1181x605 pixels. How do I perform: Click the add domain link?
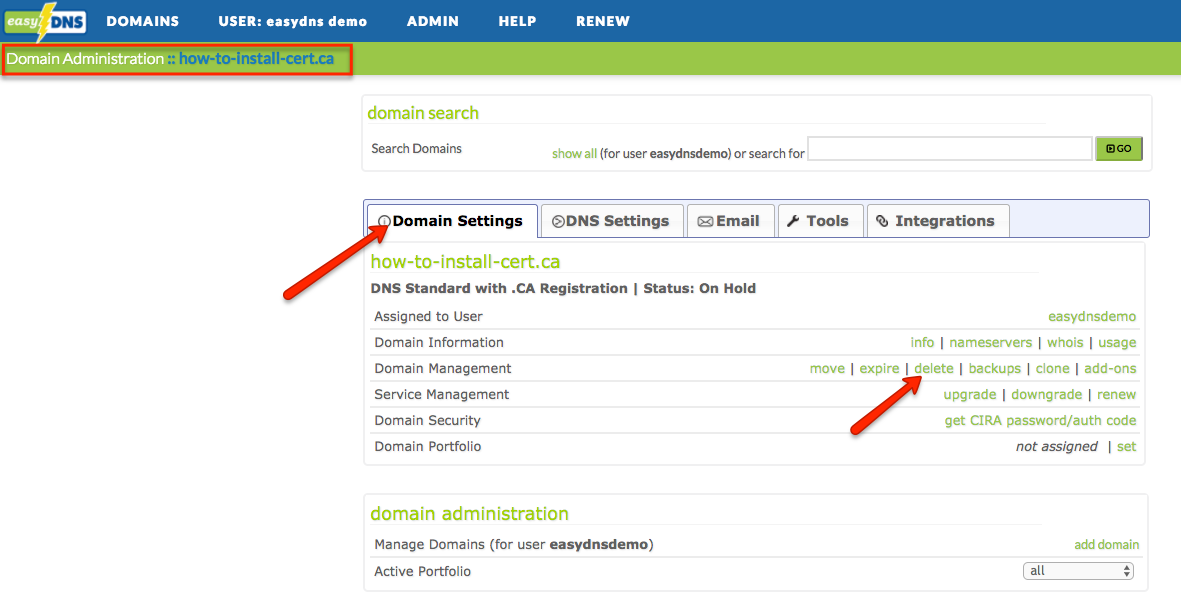1106,544
